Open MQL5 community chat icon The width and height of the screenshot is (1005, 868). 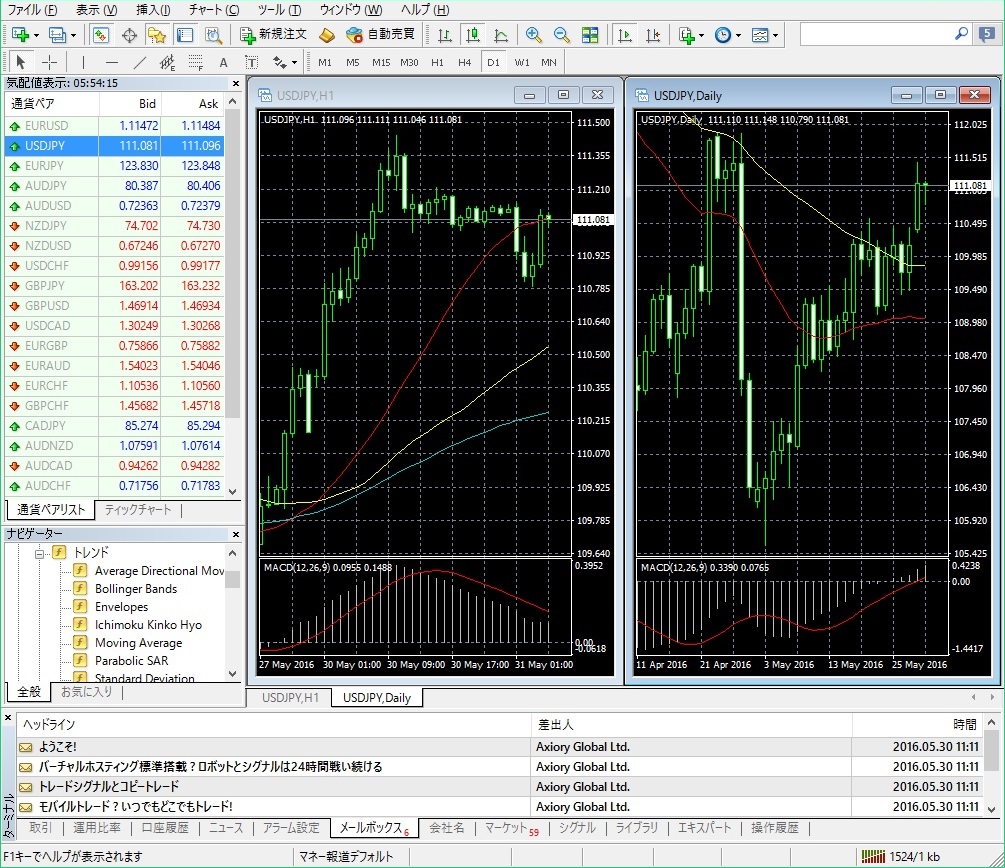coord(986,34)
